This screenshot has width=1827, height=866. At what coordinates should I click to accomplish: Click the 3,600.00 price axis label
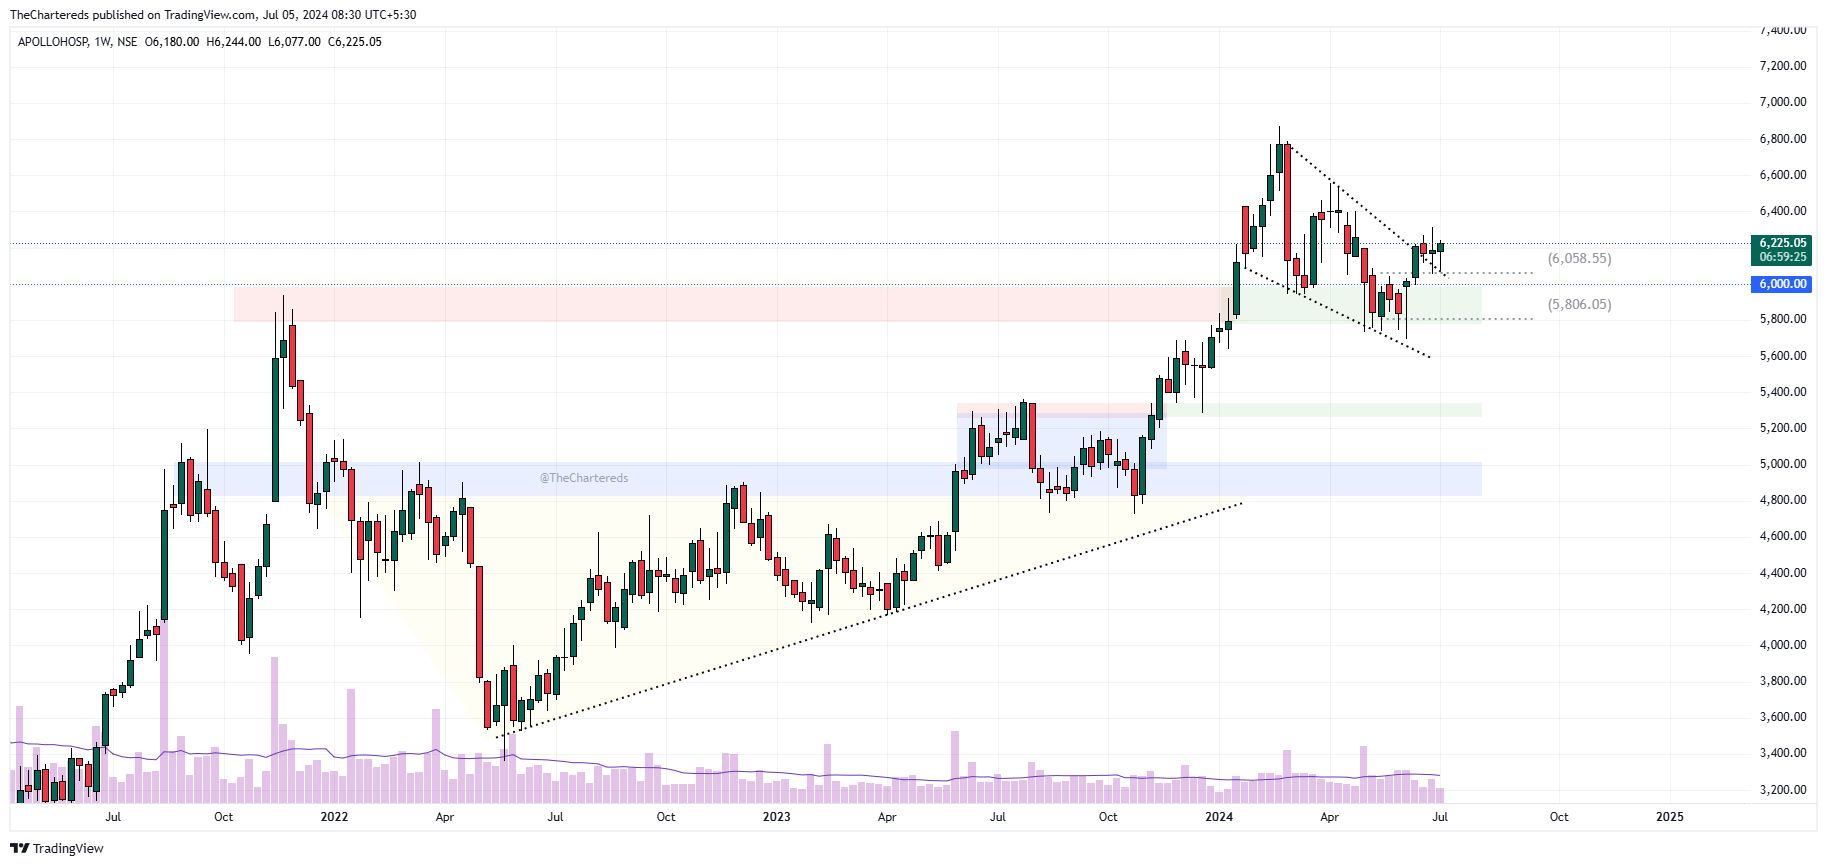click(x=1783, y=717)
